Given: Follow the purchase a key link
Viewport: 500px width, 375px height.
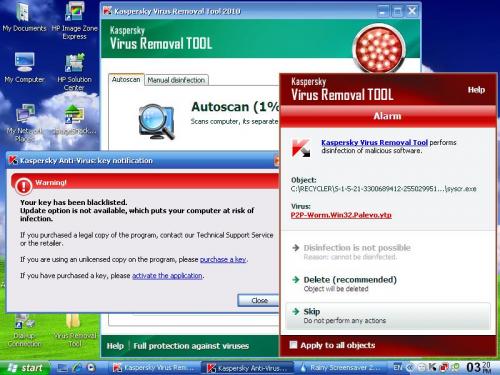Looking at the screenshot, I should tap(223, 259).
